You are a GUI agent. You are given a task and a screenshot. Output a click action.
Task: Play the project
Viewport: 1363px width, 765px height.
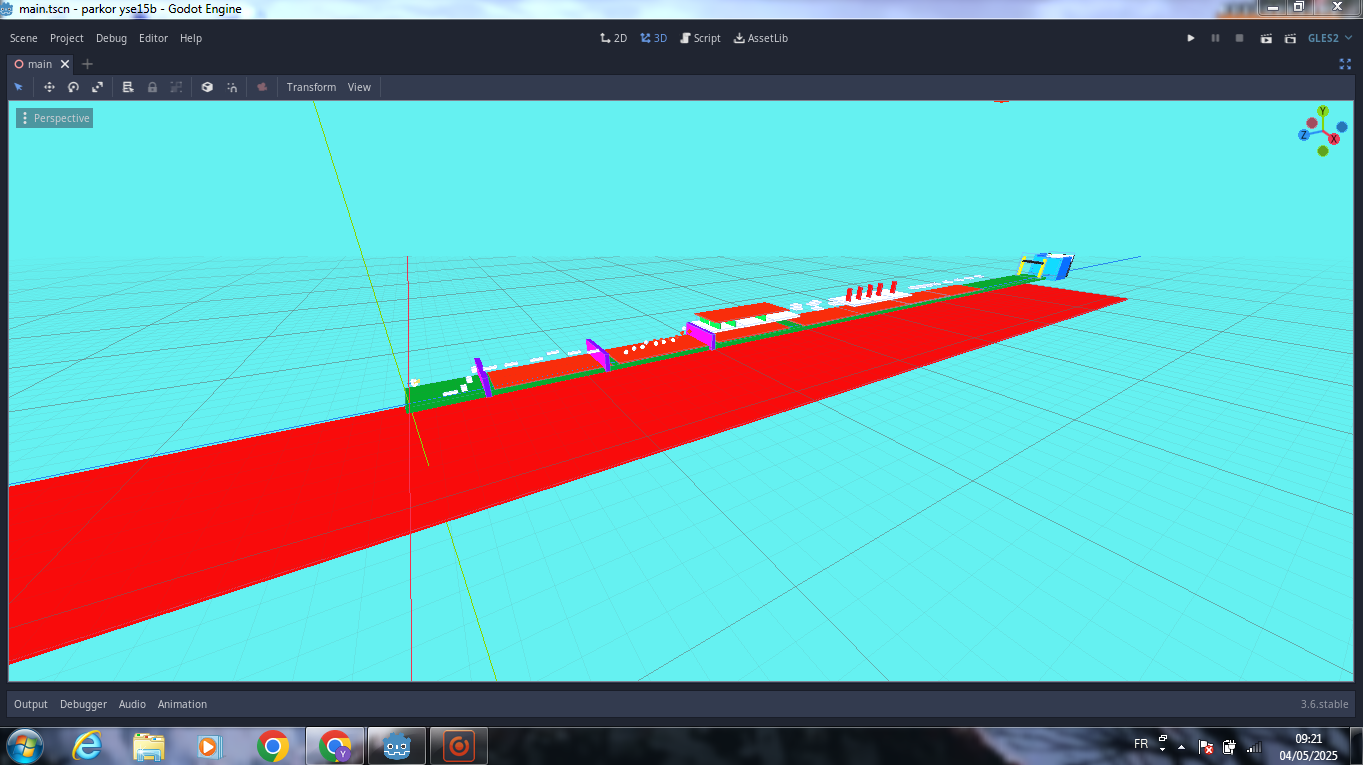pyautogui.click(x=1191, y=38)
